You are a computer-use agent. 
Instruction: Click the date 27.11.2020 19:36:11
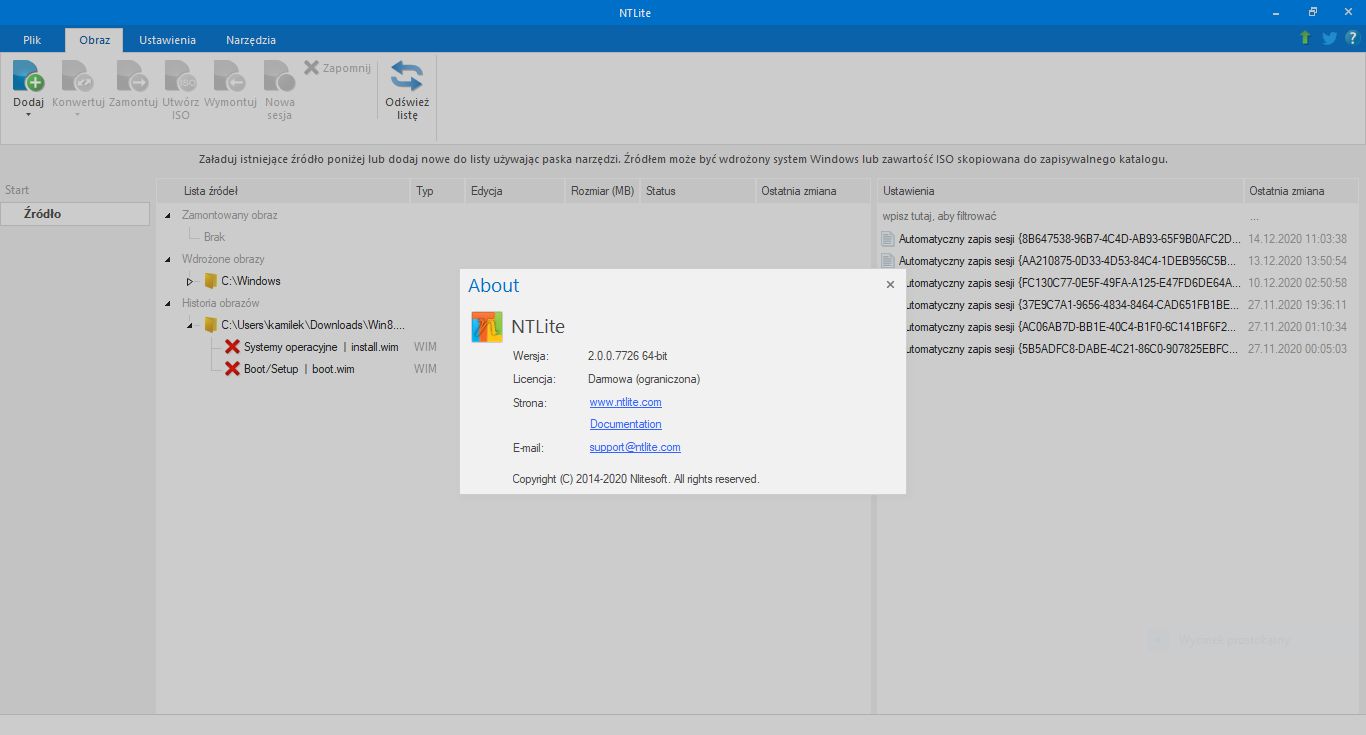(1298, 305)
